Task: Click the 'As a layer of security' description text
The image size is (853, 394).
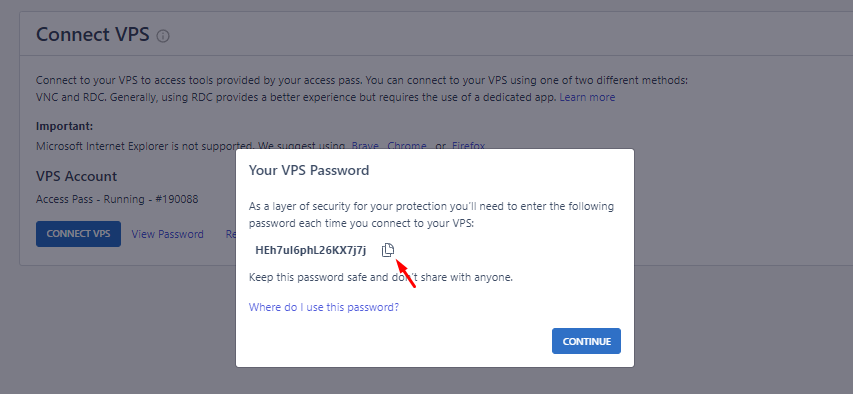Action: [x=431, y=215]
